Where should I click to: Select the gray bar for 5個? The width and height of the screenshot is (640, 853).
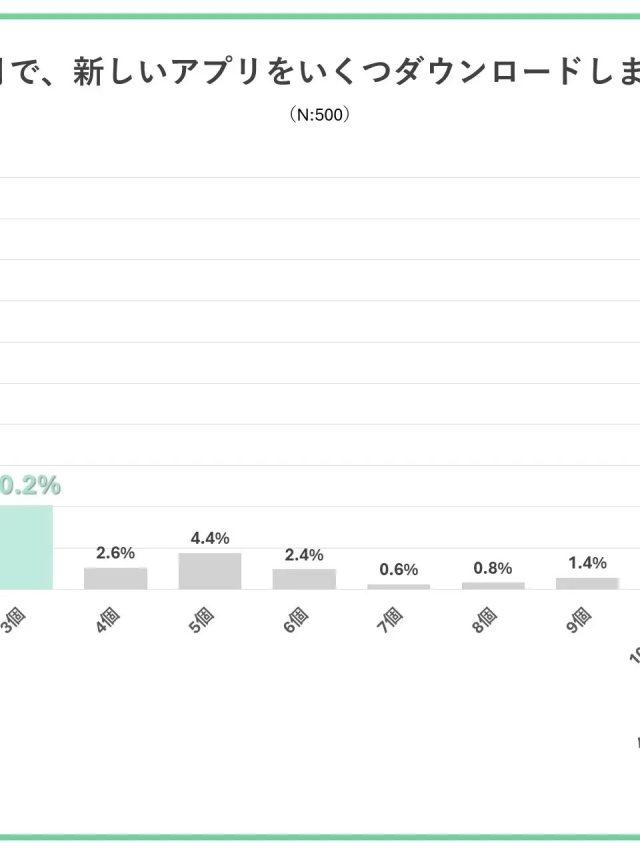tap(210, 571)
